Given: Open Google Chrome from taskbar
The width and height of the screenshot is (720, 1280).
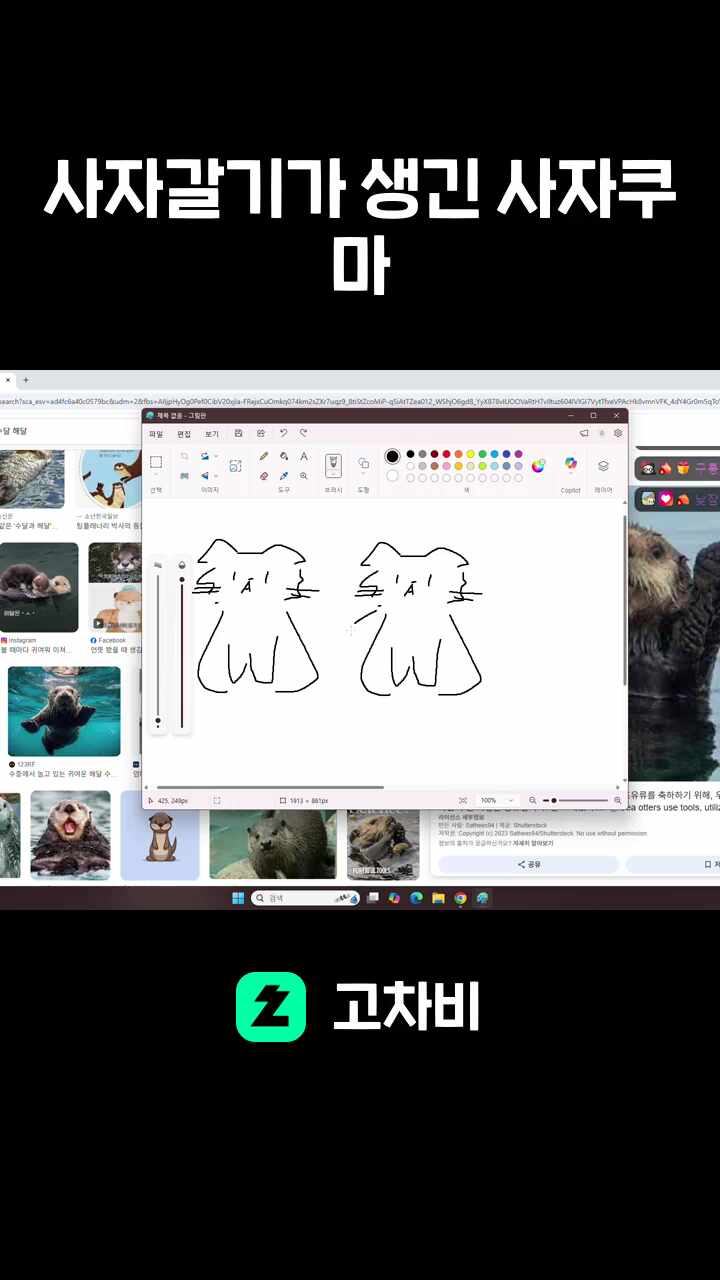Looking at the screenshot, I should [x=460, y=898].
